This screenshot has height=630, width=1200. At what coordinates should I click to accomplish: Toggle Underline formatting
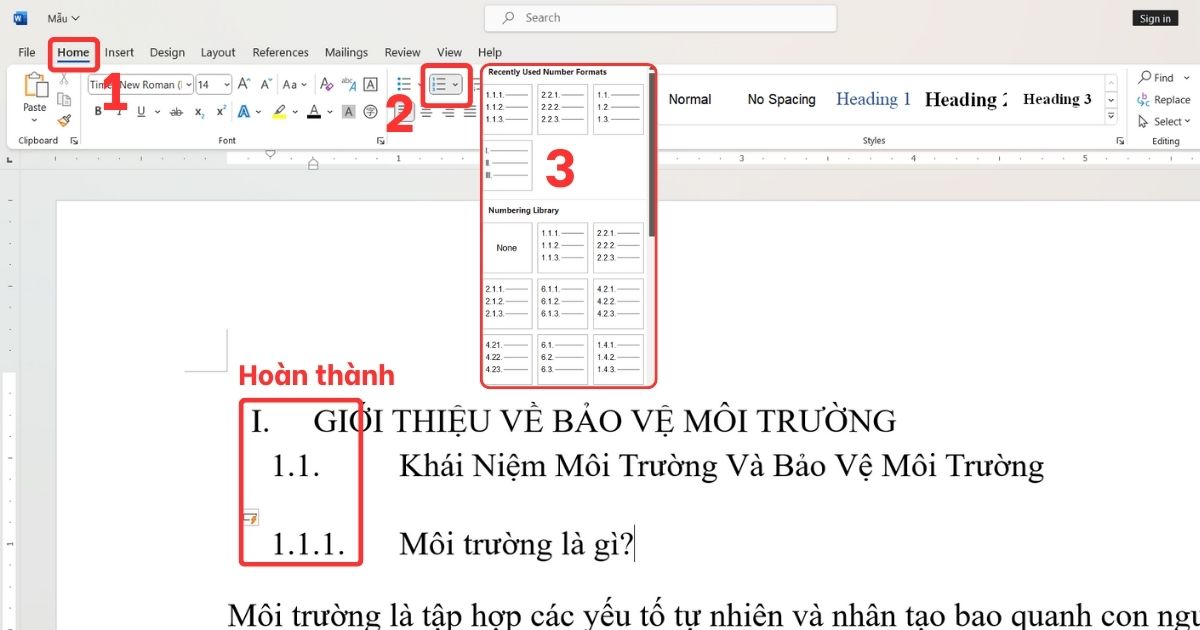pyautogui.click(x=141, y=111)
